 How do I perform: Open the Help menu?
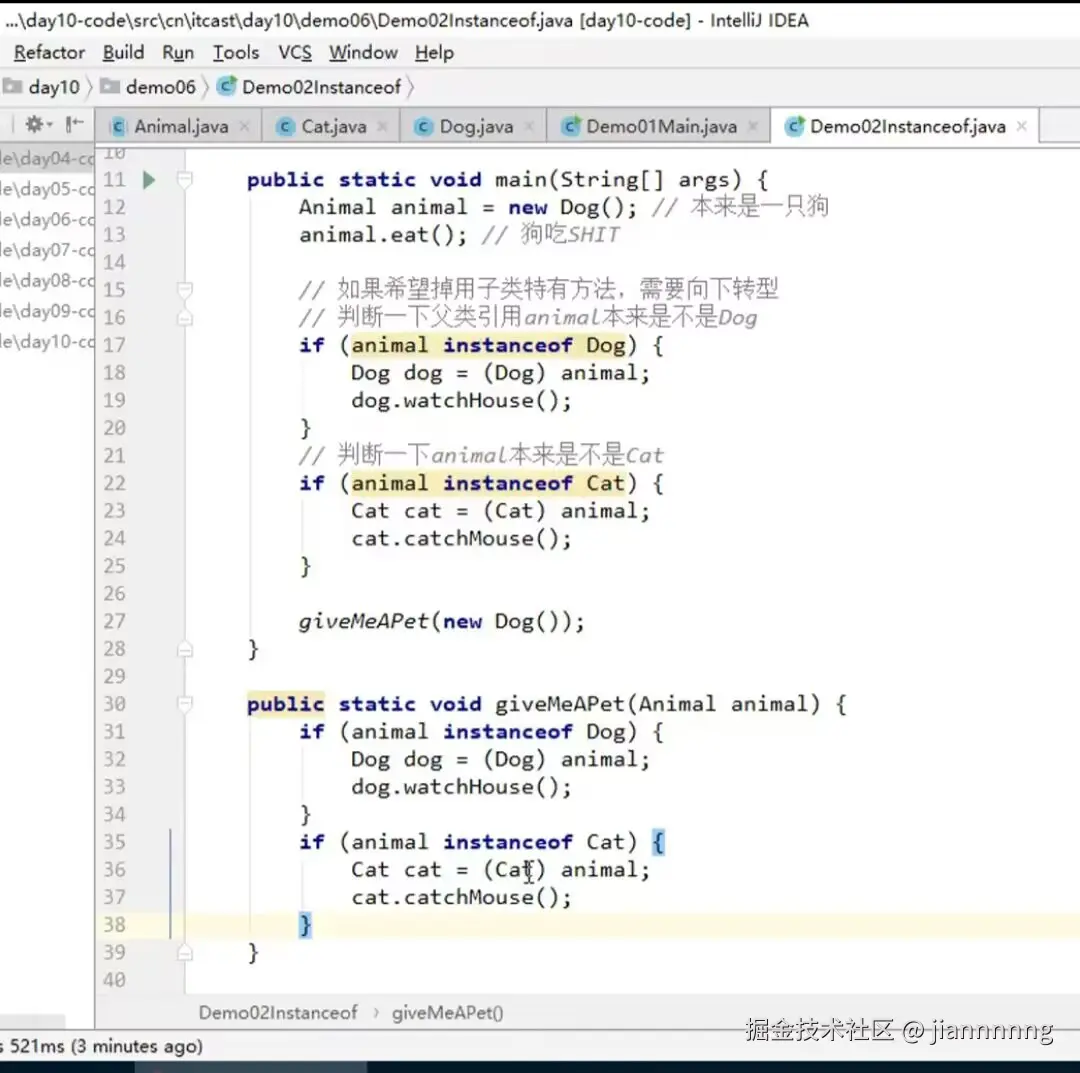tap(434, 52)
